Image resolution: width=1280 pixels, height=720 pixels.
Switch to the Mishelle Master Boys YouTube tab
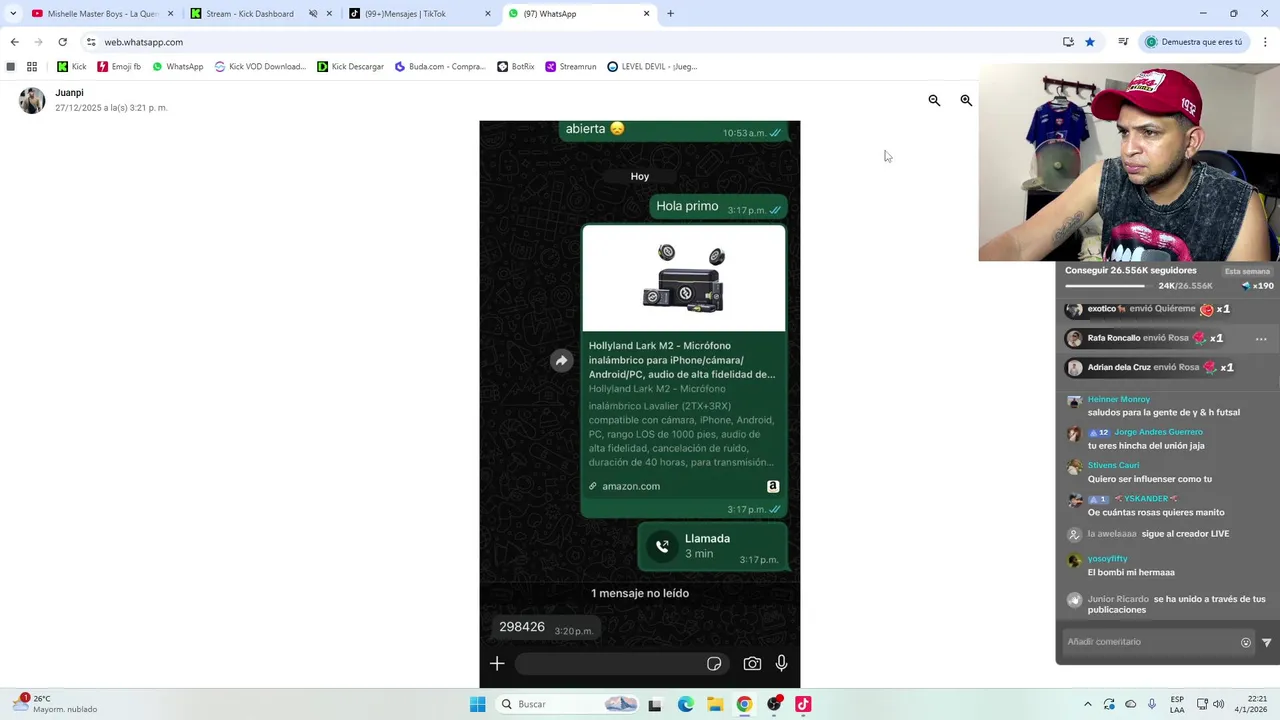coord(103,14)
